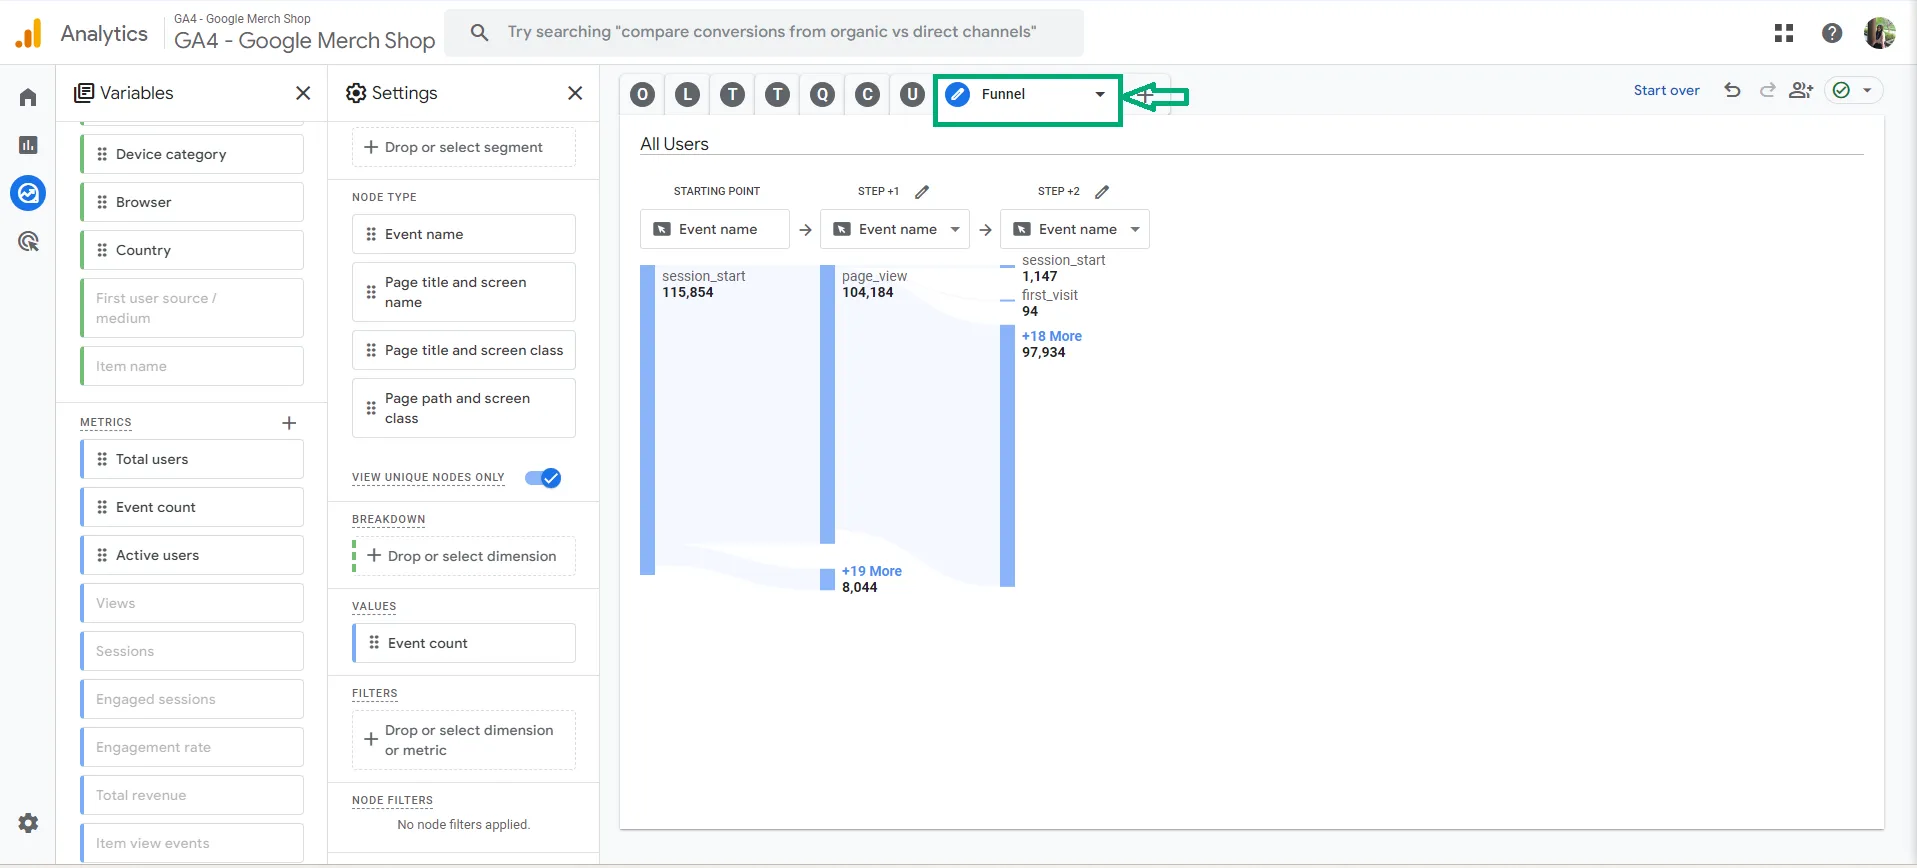Open sampling status check dropdown

tap(1854, 90)
